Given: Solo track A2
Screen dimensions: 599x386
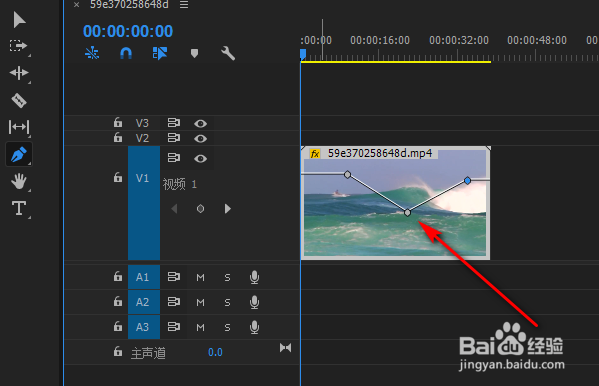Looking at the screenshot, I should click(x=227, y=303).
